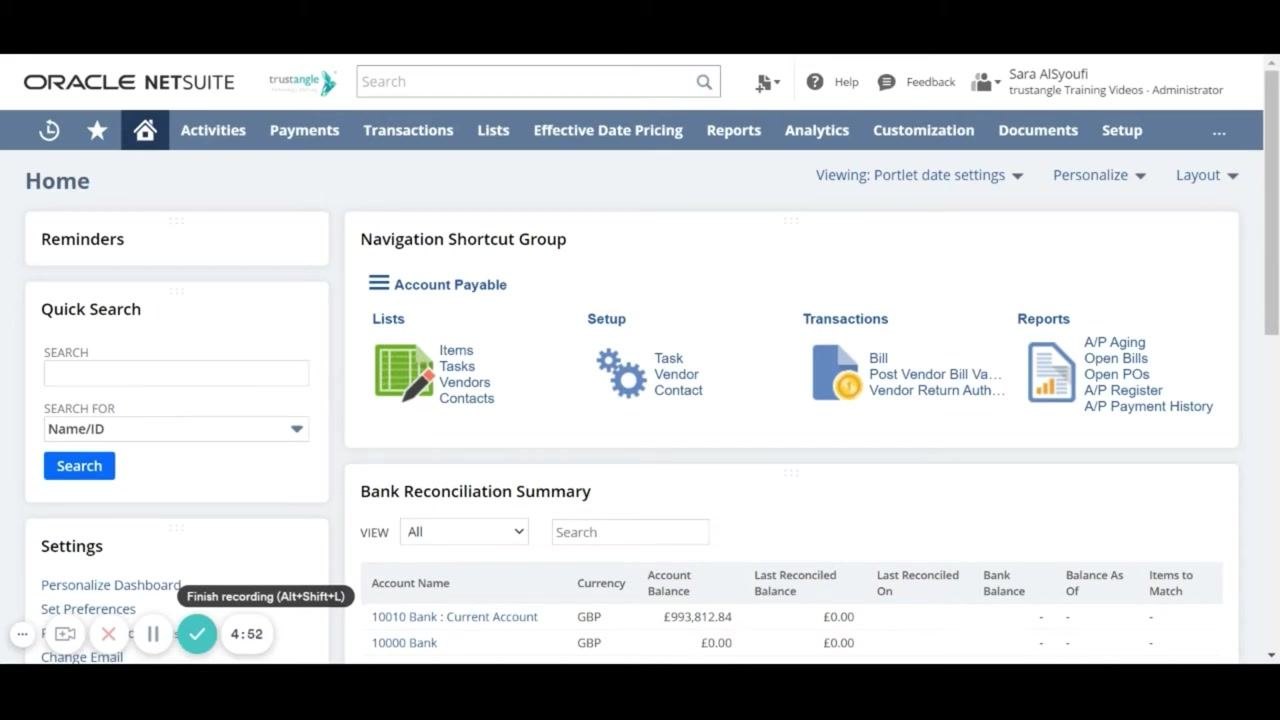Click the global Search input field
Screen dimensions: 1280x720
[538, 82]
